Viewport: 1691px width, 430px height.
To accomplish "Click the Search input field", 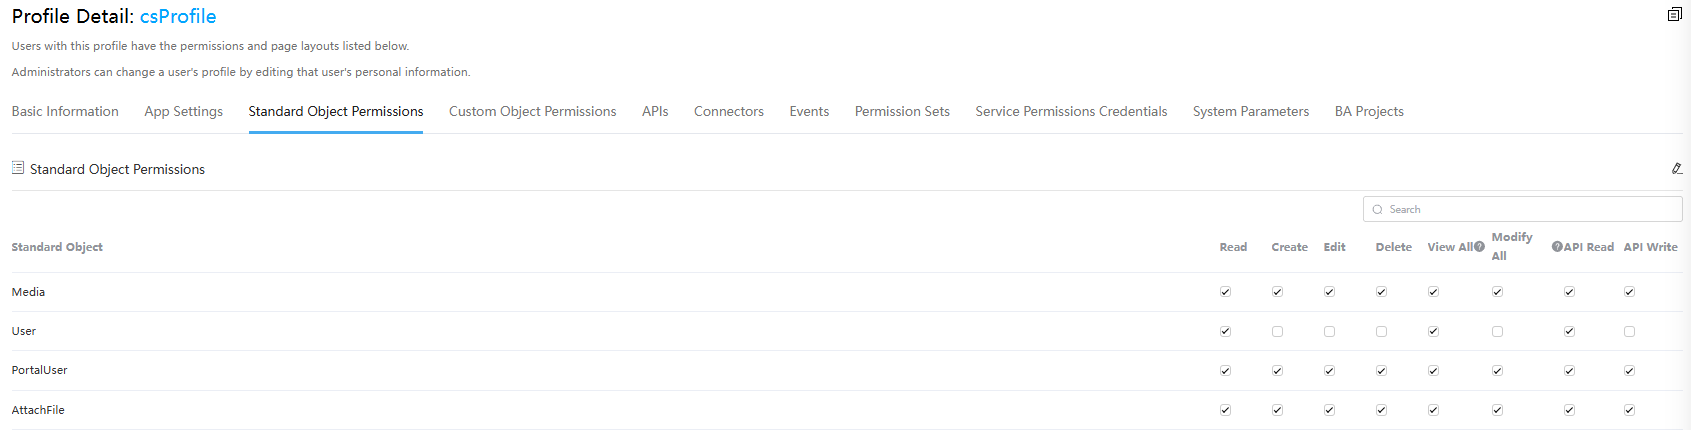I will (1522, 209).
